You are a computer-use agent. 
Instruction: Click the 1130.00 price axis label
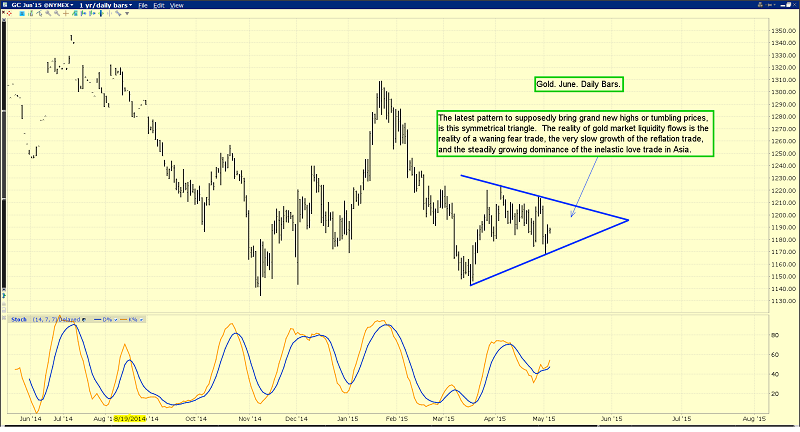tap(785, 301)
